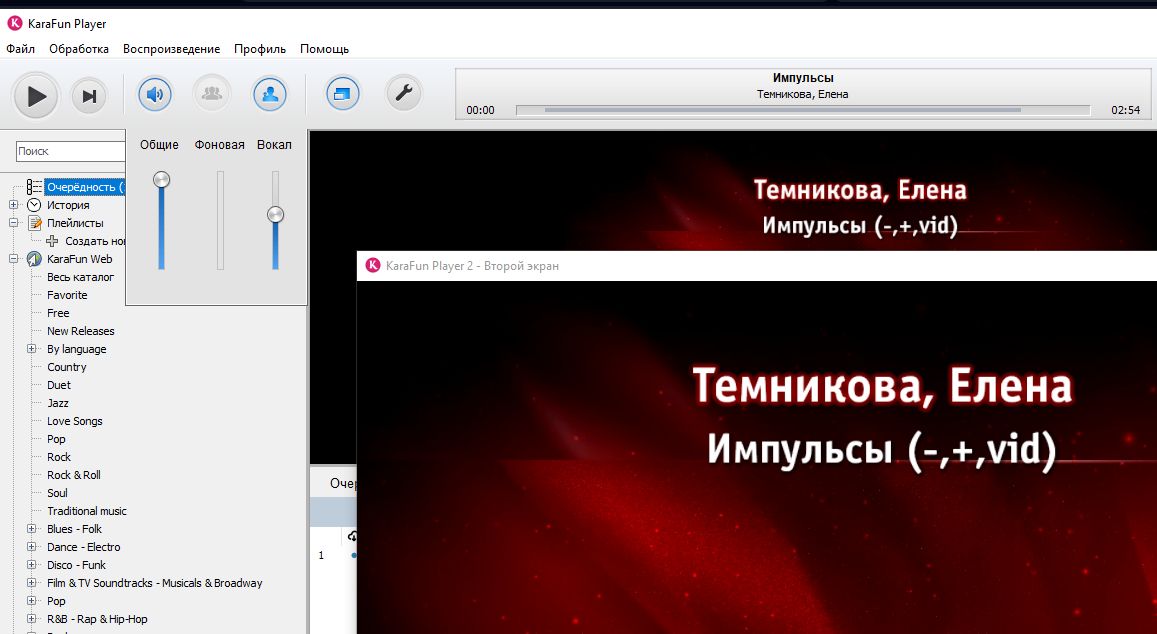Click the plus icon beside Создать новый
Screen dimensions: 1157x634
tap(52, 241)
